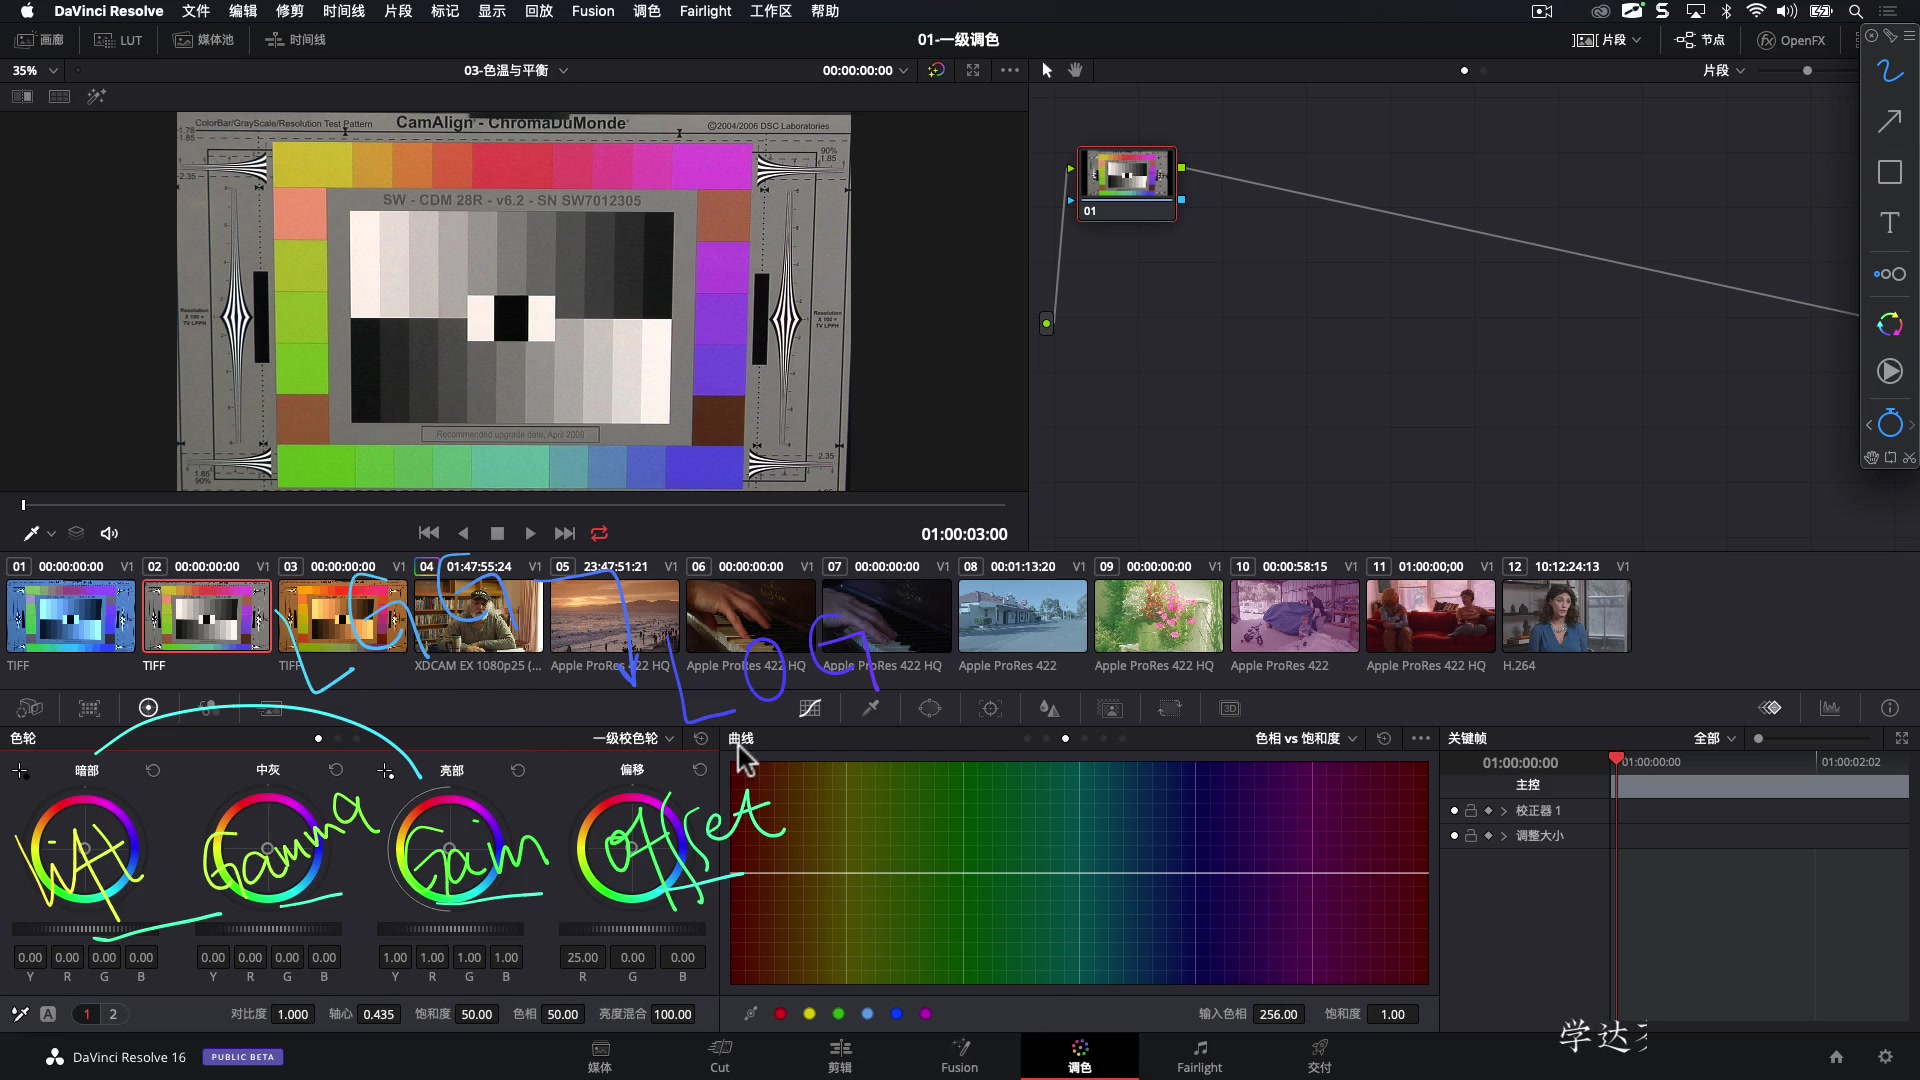
Task: Toggle the Nodes (节点) panel
Action: pos(1700,40)
